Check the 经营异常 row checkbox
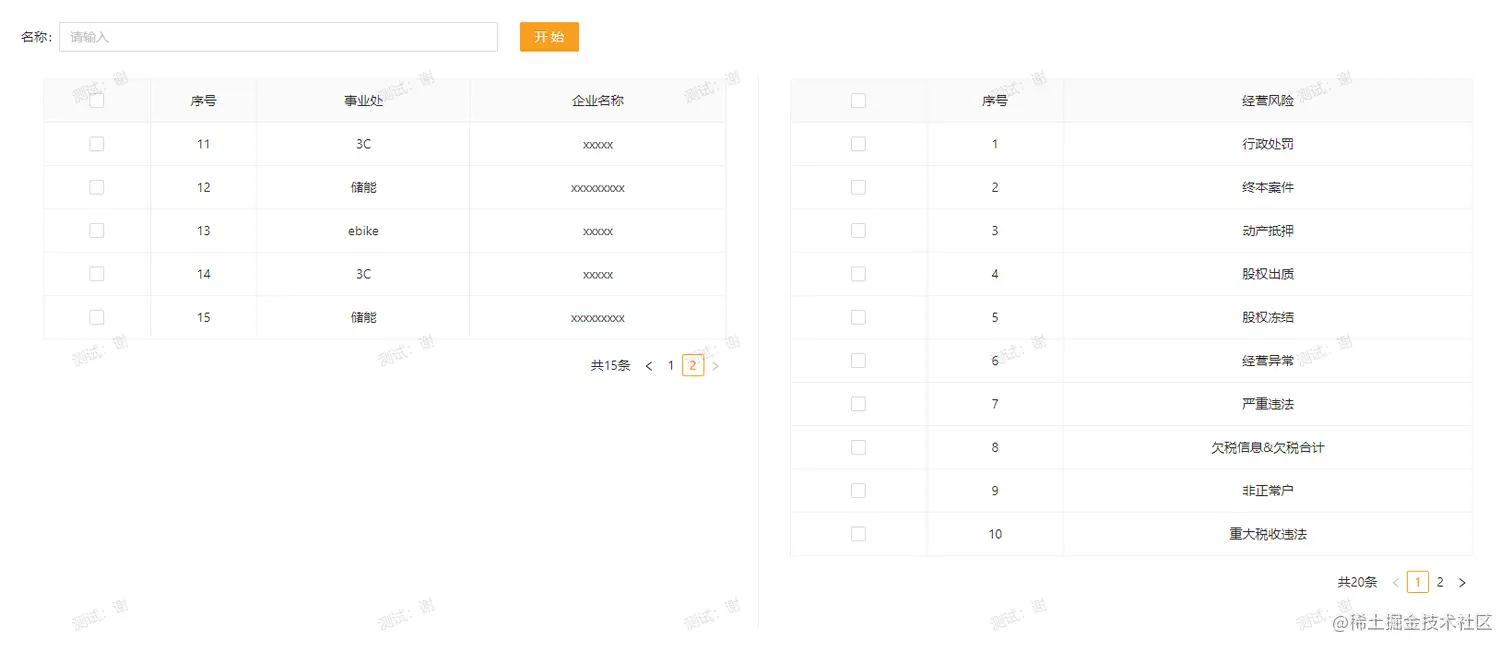Screen dimensions: 1512x652 point(858,361)
